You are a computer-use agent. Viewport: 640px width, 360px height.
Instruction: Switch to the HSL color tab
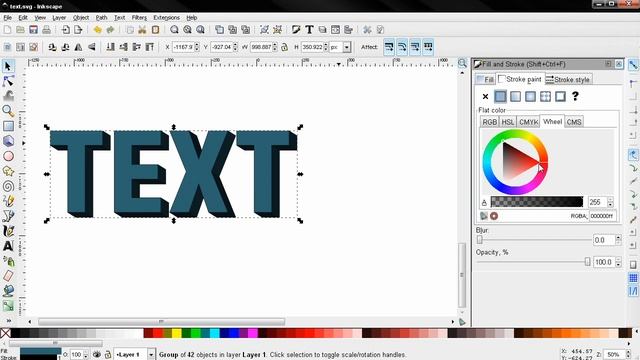click(x=508, y=122)
